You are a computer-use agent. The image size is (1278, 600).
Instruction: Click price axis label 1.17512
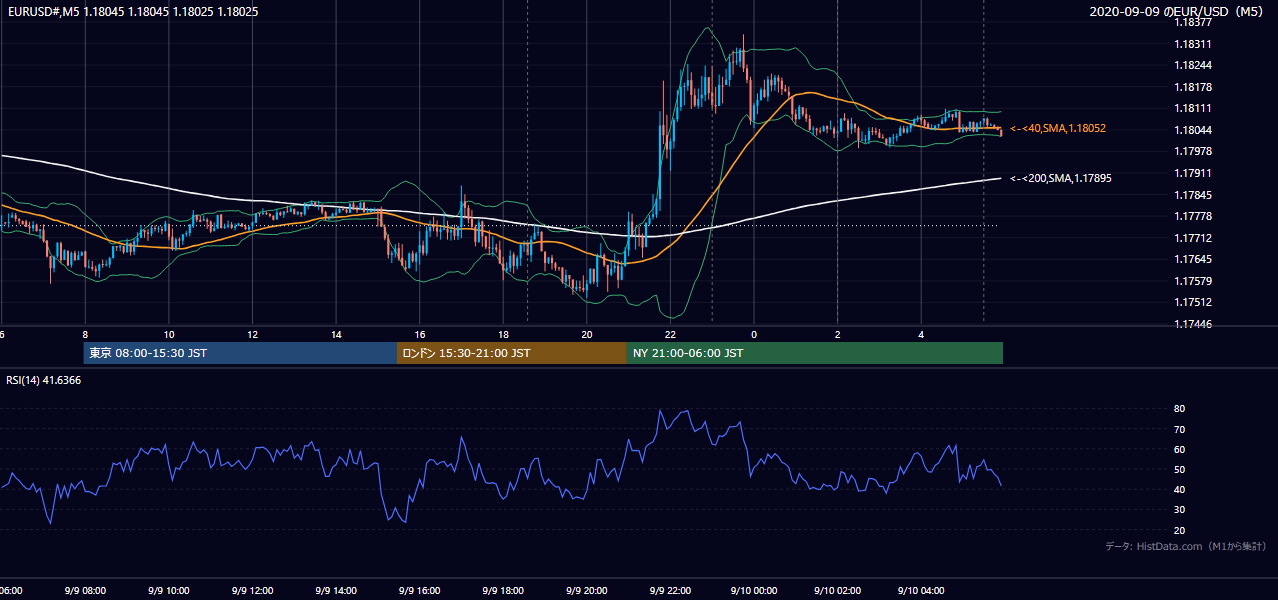tap(1193, 302)
